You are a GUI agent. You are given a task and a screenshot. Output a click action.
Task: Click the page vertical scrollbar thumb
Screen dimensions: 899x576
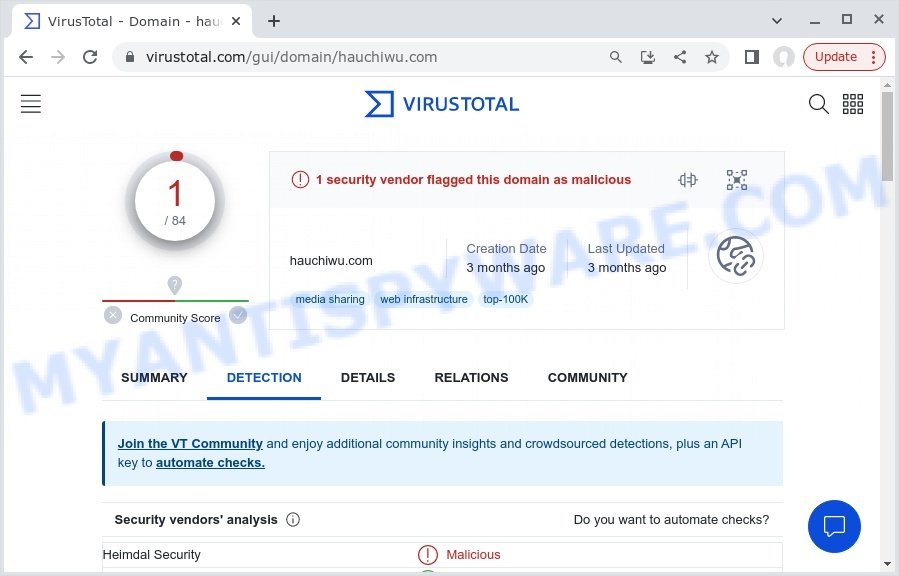pyautogui.click(x=887, y=137)
